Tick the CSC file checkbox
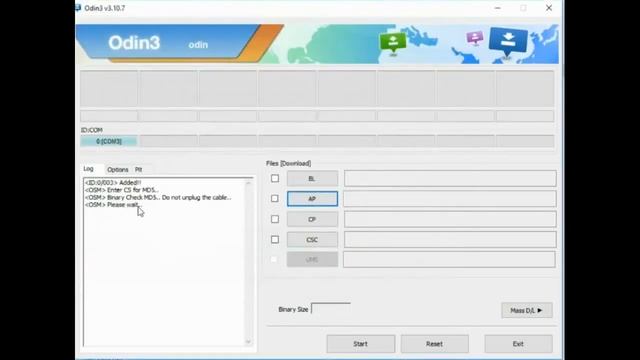 point(275,240)
